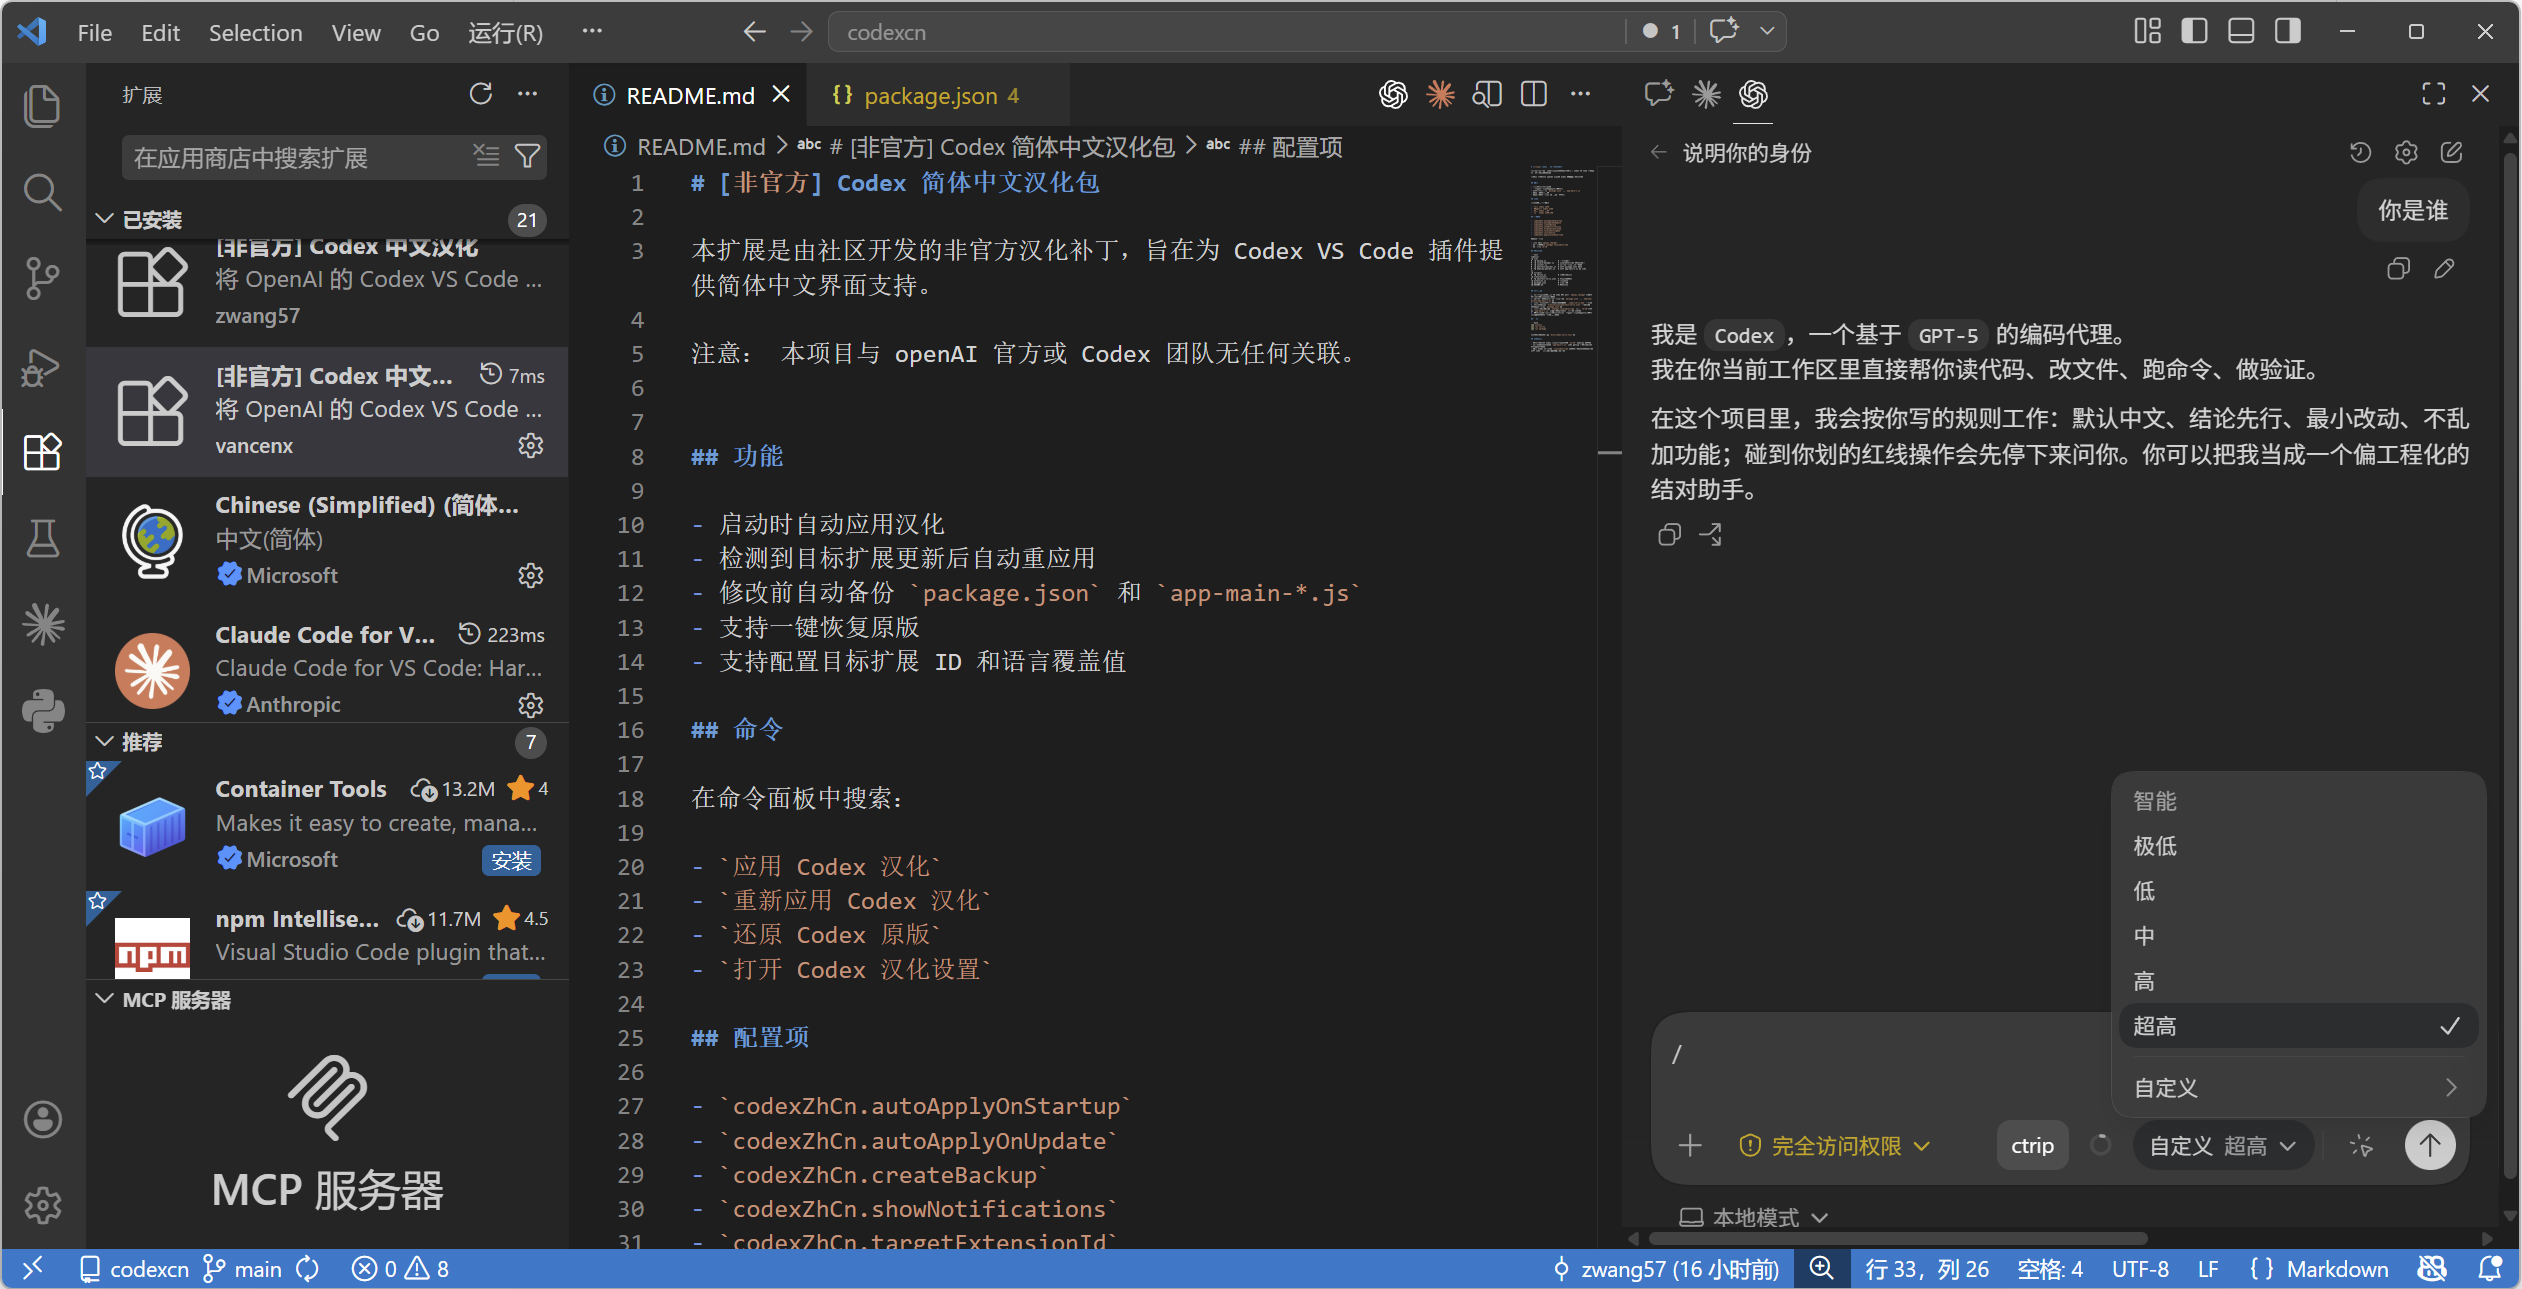2522x1289 pixels.
Task: Open the Edit menu
Action: coord(160,32)
